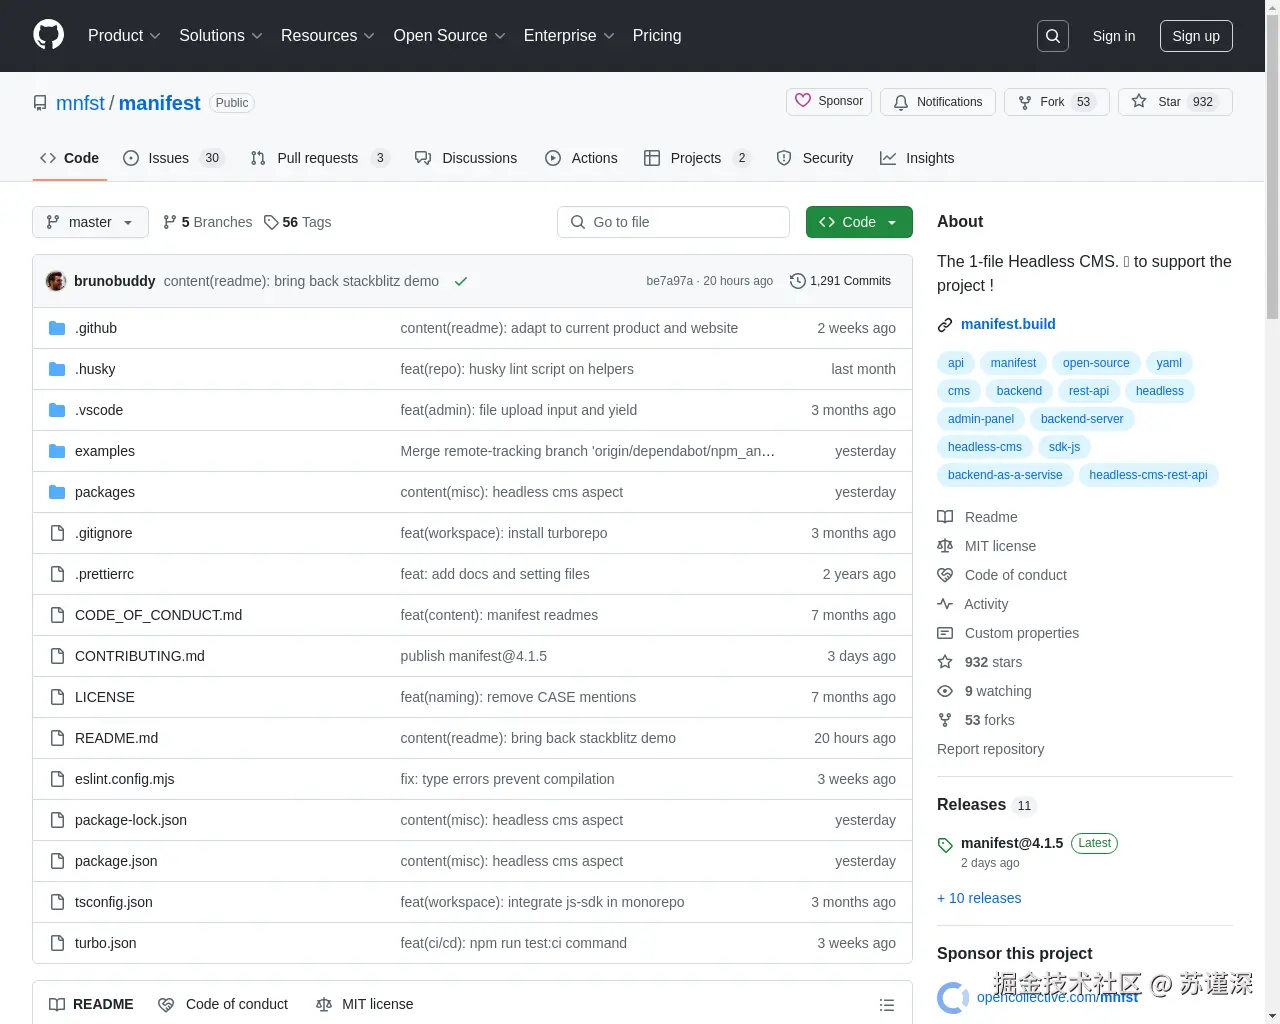The image size is (1280, 1024).
Task: Click the LICENSE file icon
Action: 57,697
